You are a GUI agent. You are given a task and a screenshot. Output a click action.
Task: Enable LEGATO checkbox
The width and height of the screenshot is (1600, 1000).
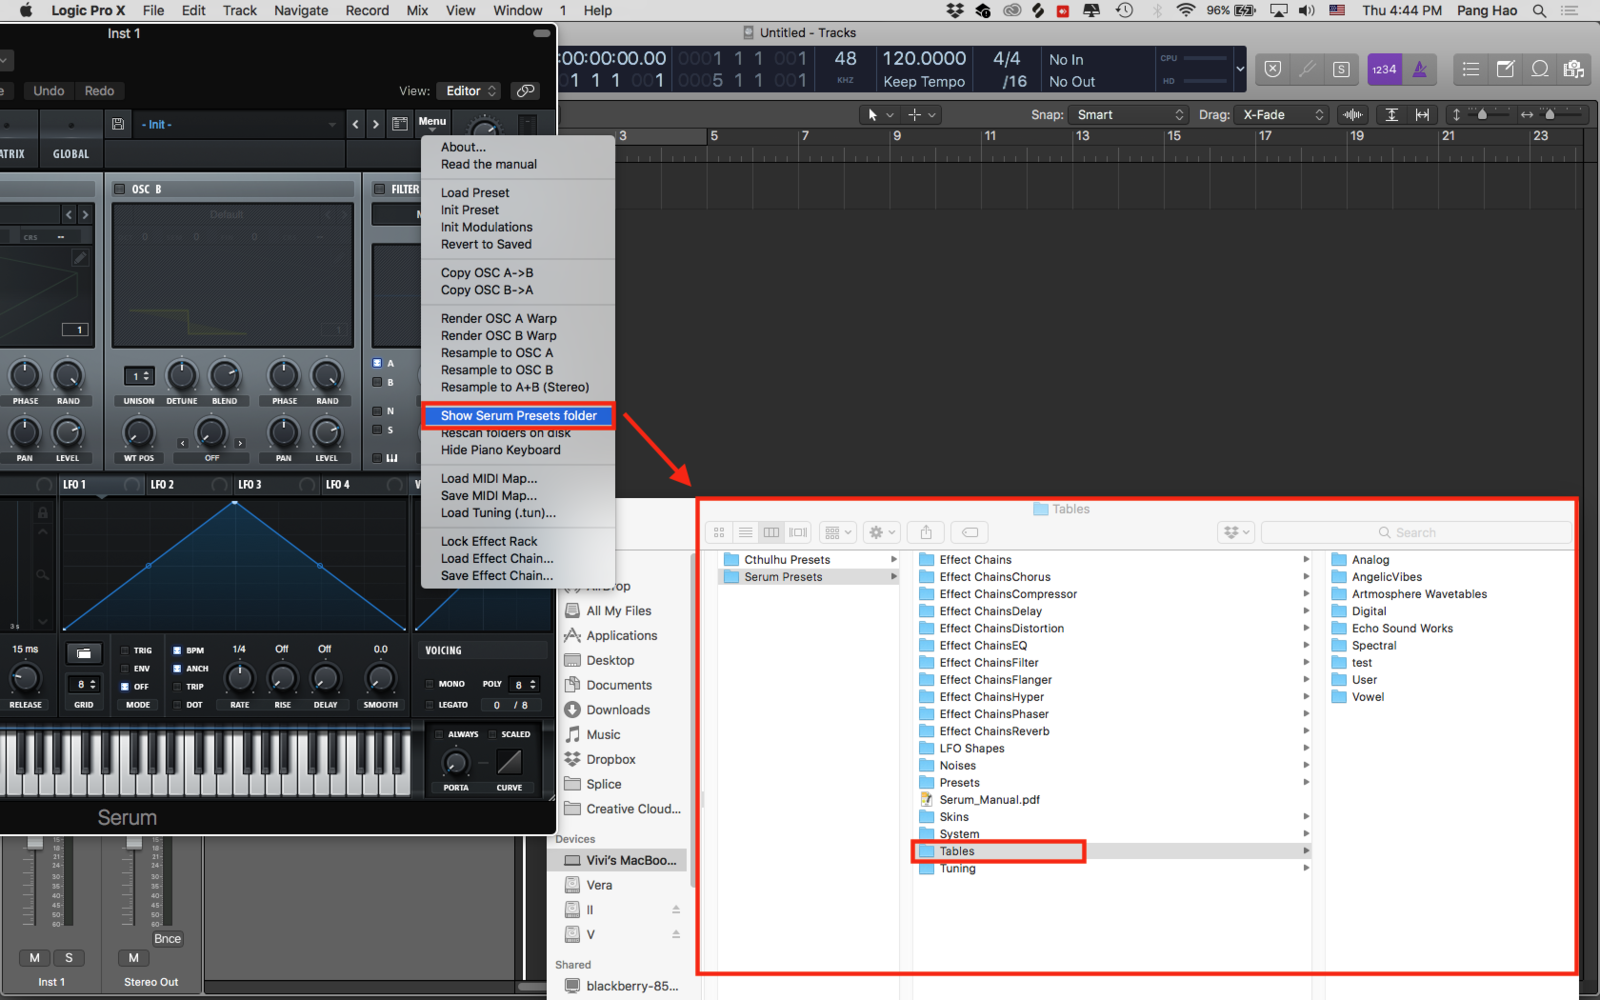click(430, 704)
